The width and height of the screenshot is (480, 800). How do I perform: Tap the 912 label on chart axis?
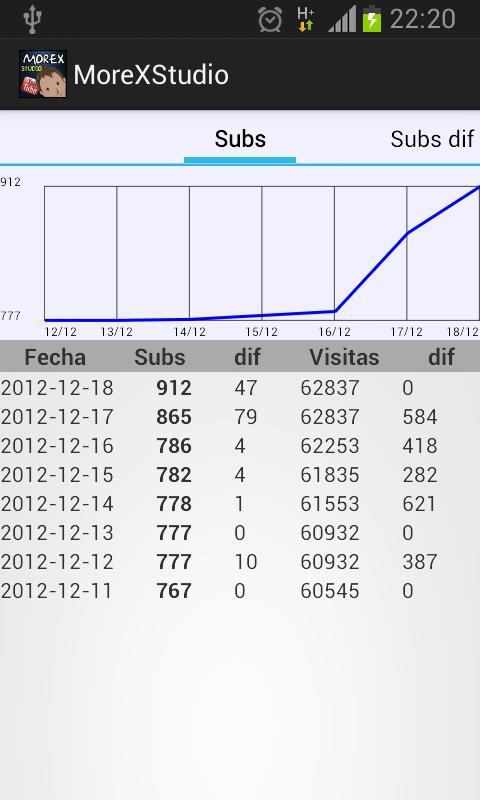pos(10,182)
